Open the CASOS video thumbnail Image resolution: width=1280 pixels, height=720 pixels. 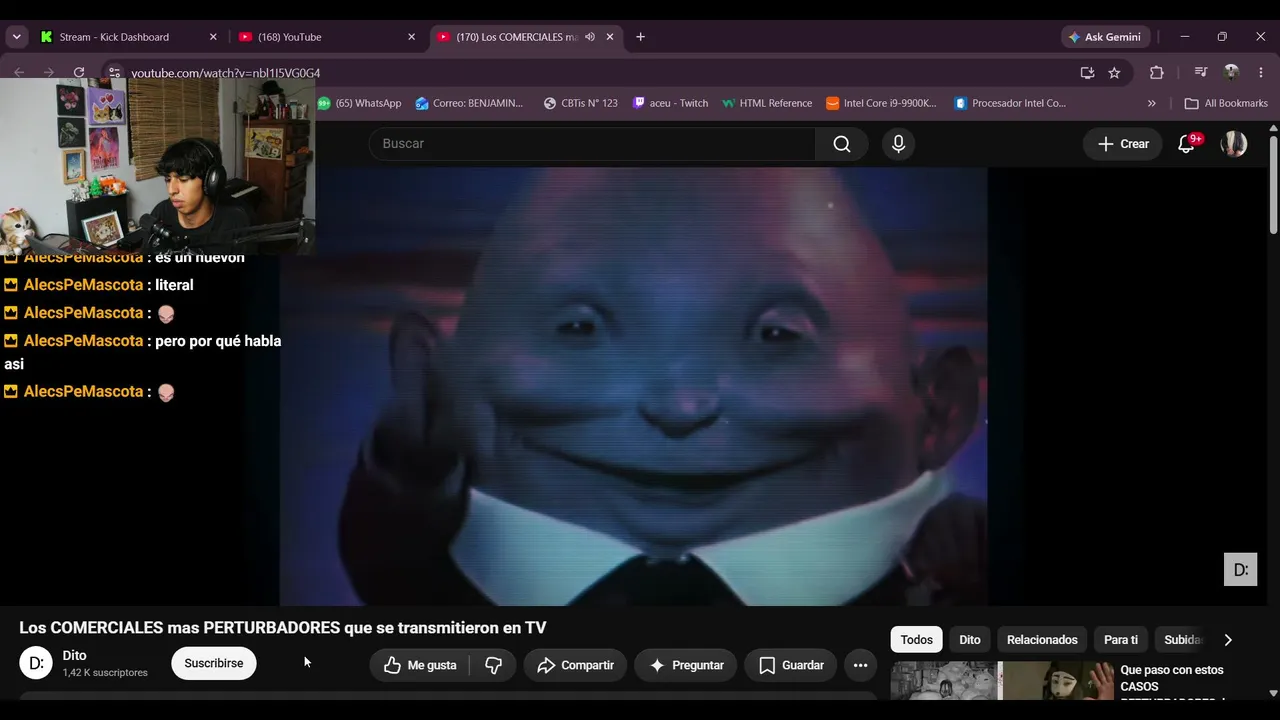click(x=1002, y=681)
